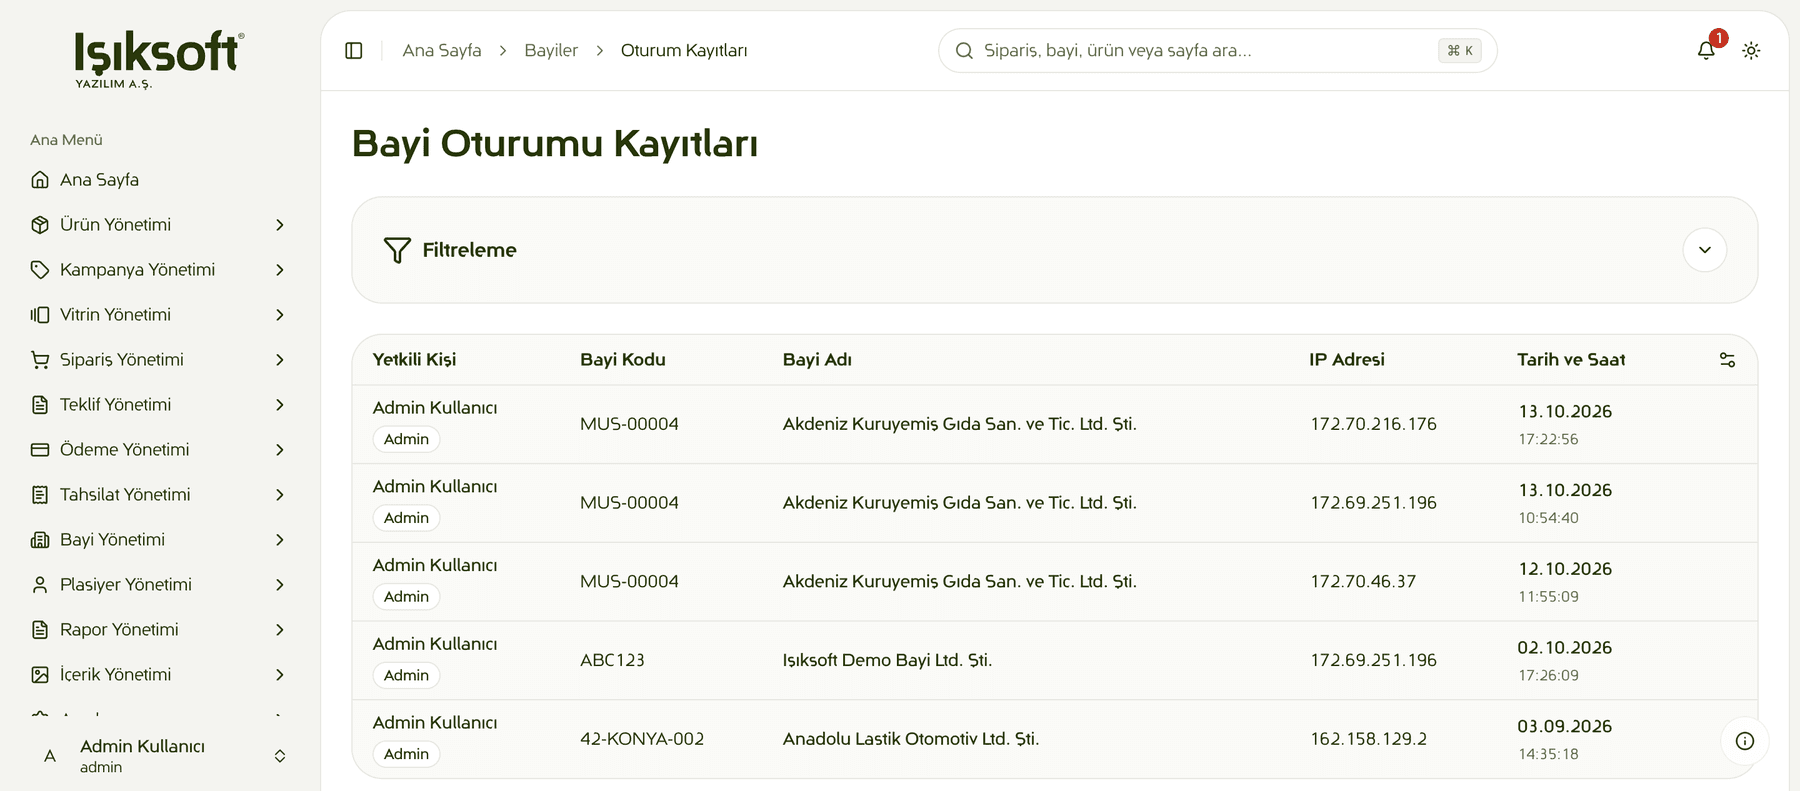Click the Filtreleme funnel icon
Image resolution: width=1800 pixels, height=791 pixels.
tap(397, 250)
